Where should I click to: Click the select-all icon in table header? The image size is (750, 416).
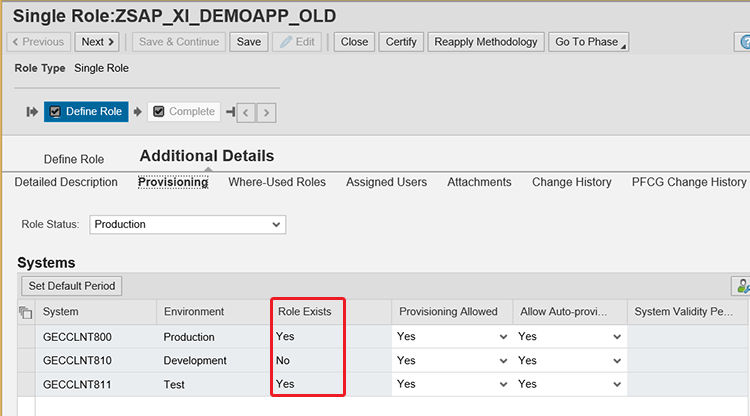tap(26, 313)
